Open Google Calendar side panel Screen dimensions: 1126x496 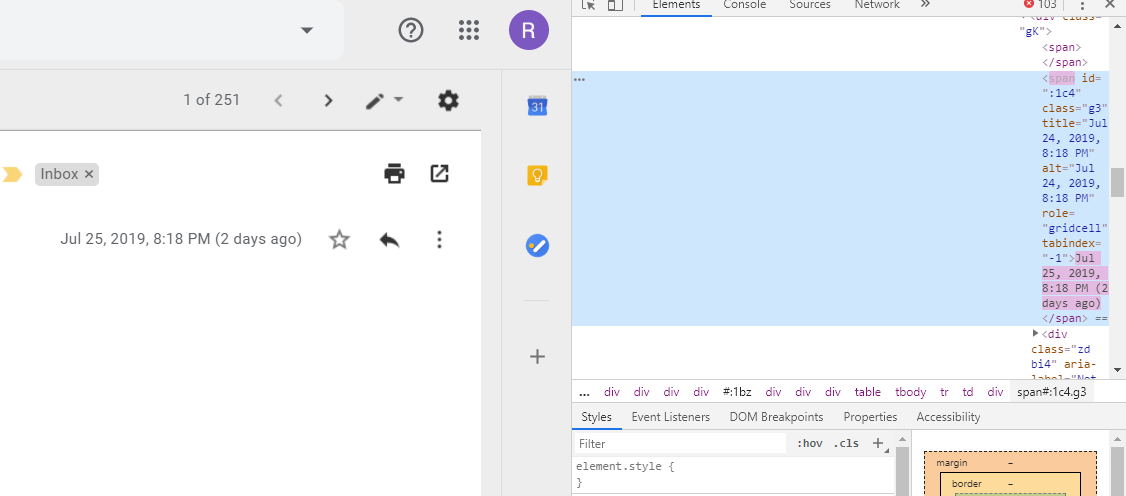(537, 106)
